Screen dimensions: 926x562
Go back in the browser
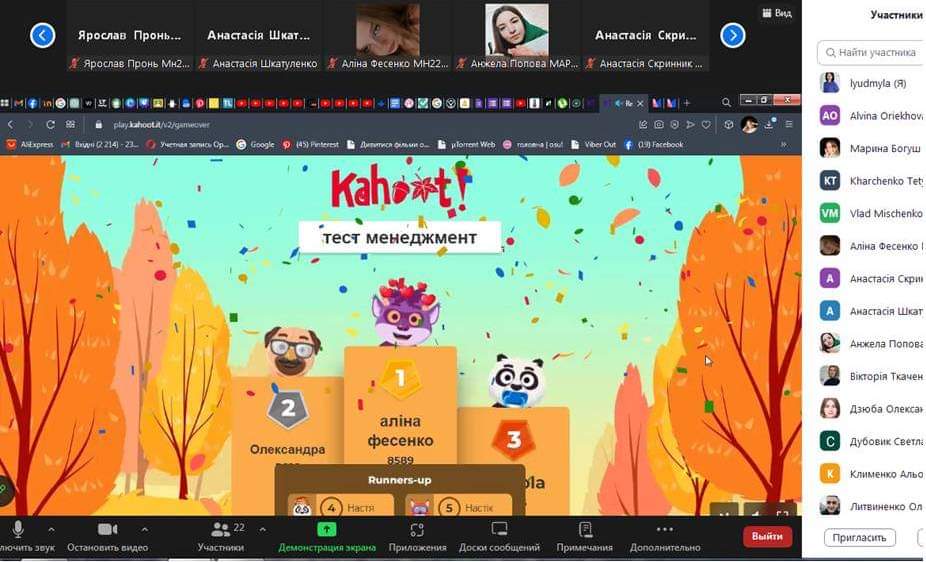click(10, 125)
